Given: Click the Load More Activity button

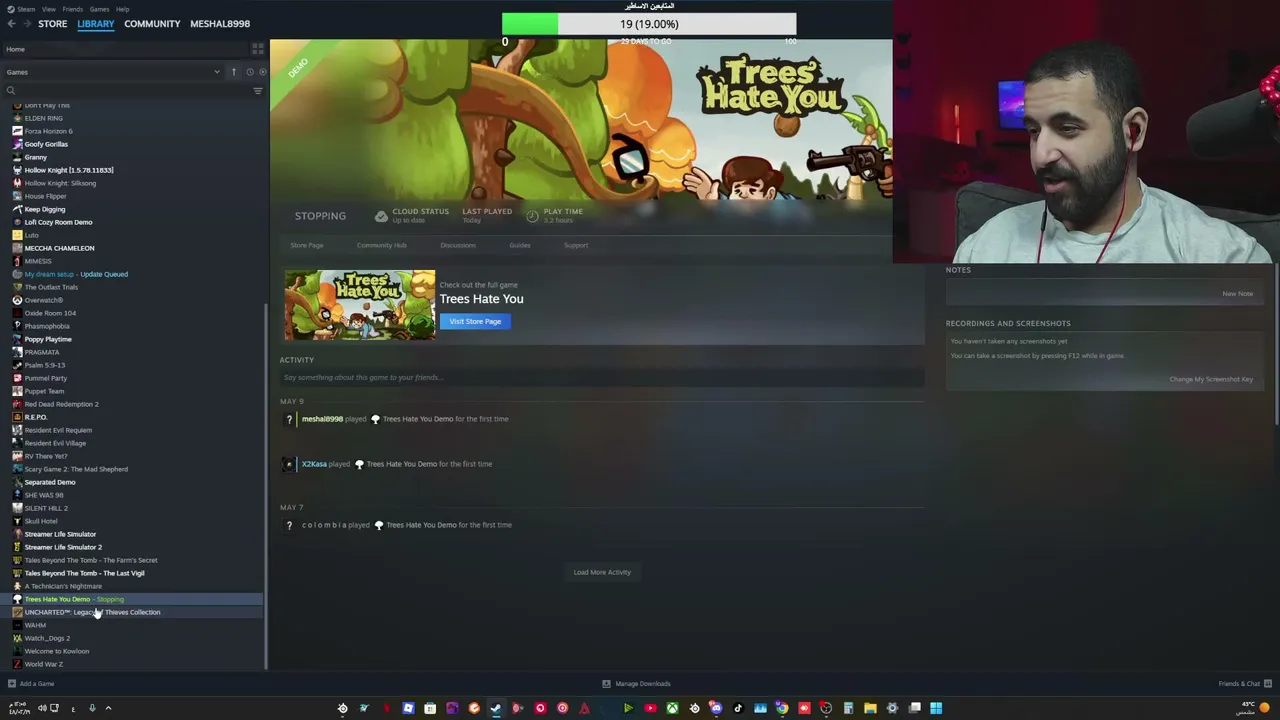Looking at the screenshot, I should (x=602, y=572).
